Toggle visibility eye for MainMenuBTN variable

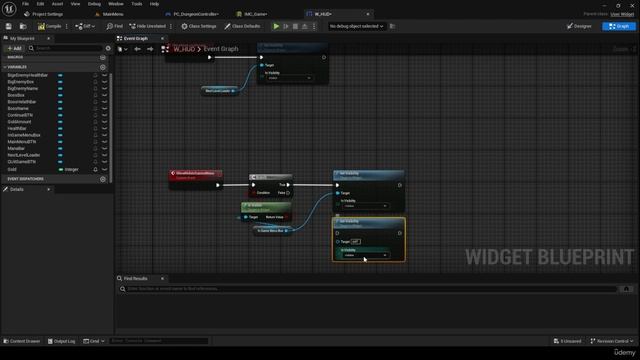point(104,142)
